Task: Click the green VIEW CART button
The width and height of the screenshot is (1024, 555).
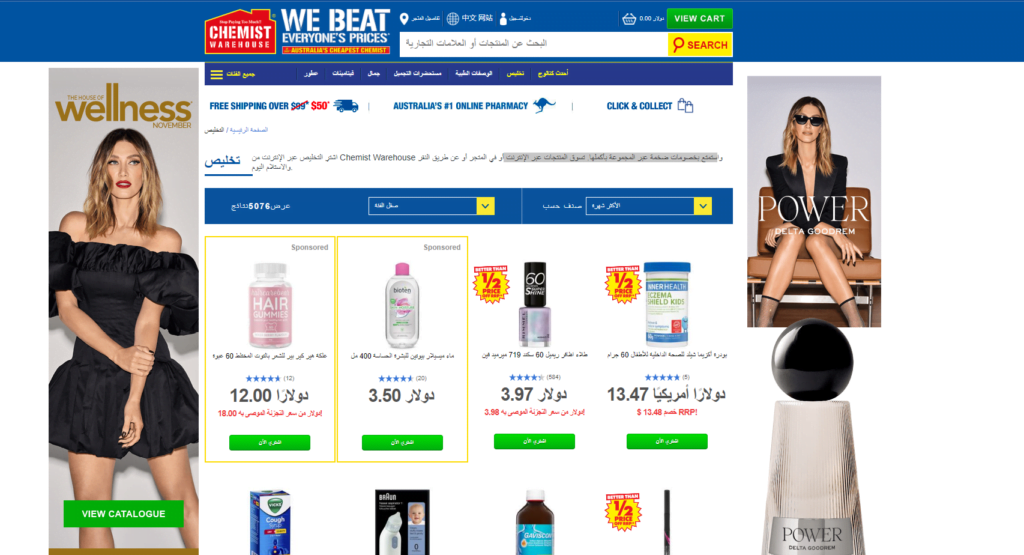Action: [x=699, y=18]
